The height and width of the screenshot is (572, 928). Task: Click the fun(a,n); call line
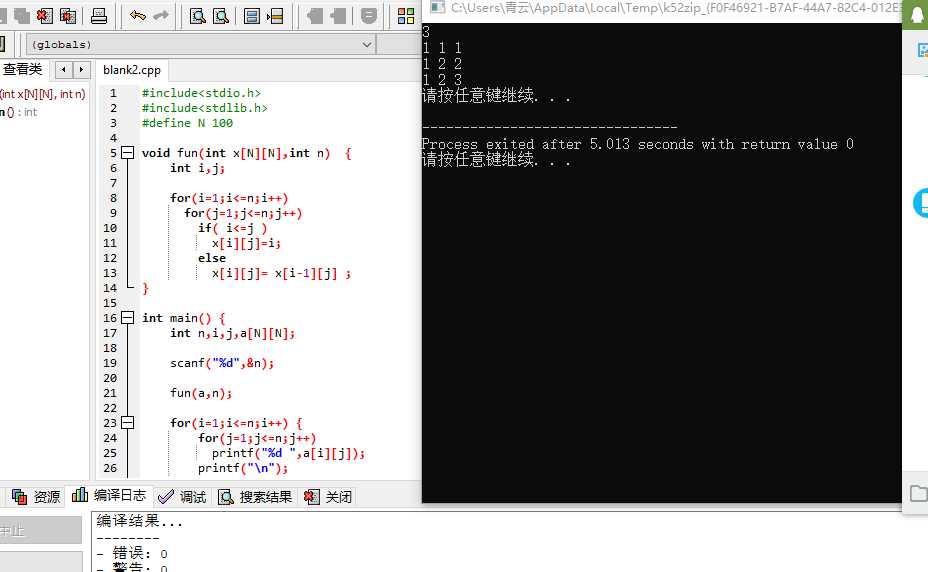201,393
